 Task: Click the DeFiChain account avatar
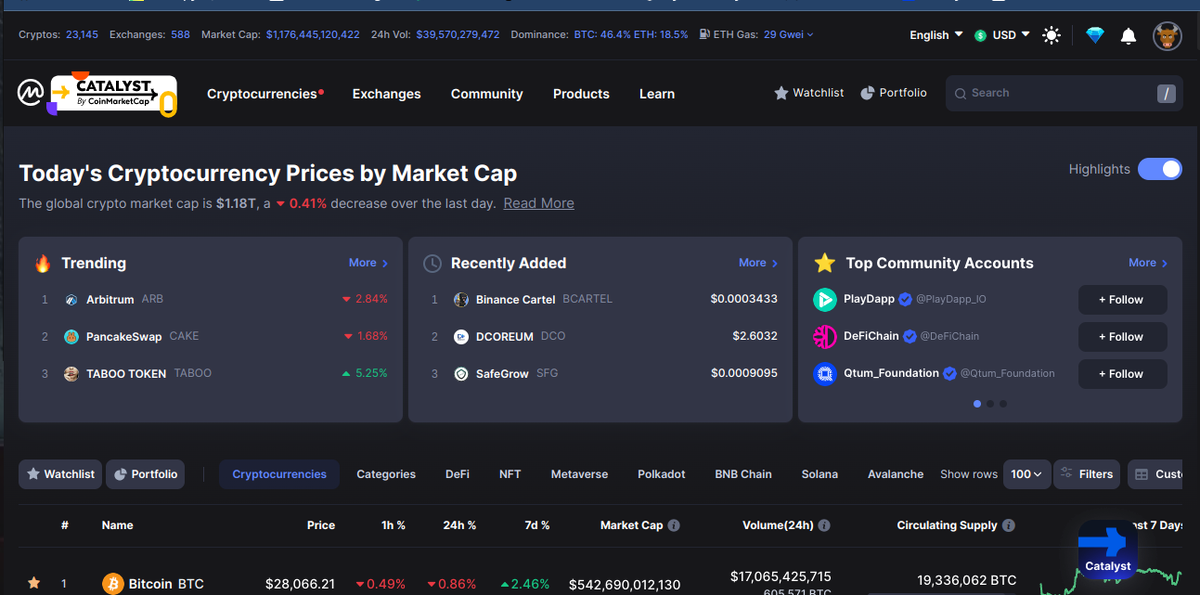(x=825, y=336)
